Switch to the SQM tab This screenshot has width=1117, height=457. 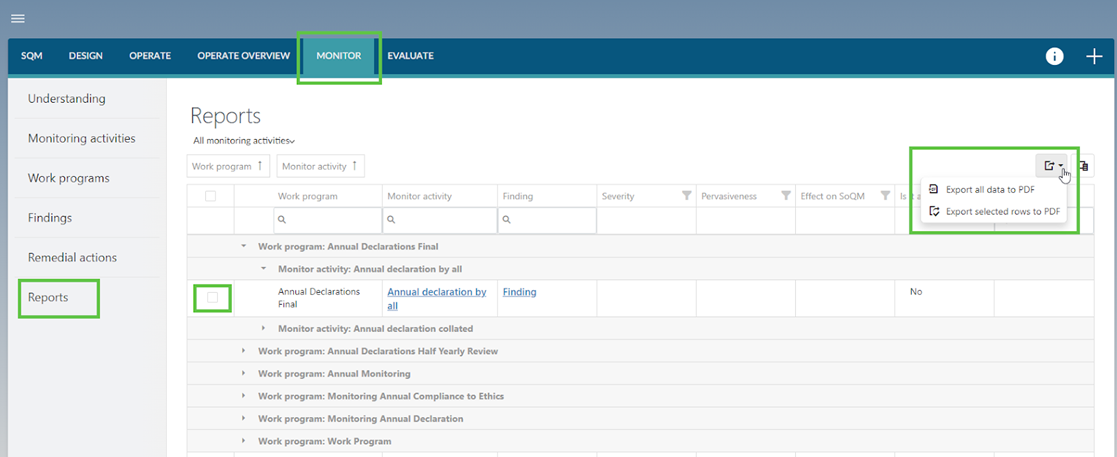[31, 56]
